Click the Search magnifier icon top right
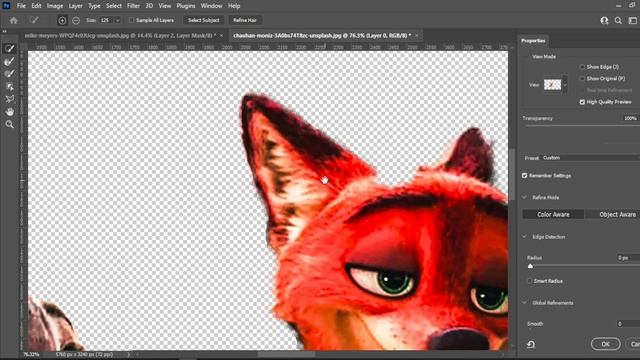The width and height of the screenshot is (640, 360). (618, 20)
